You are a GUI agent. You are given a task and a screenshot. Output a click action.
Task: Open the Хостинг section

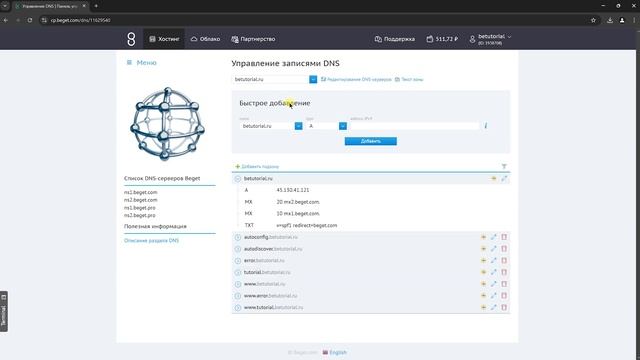[164, 39]
